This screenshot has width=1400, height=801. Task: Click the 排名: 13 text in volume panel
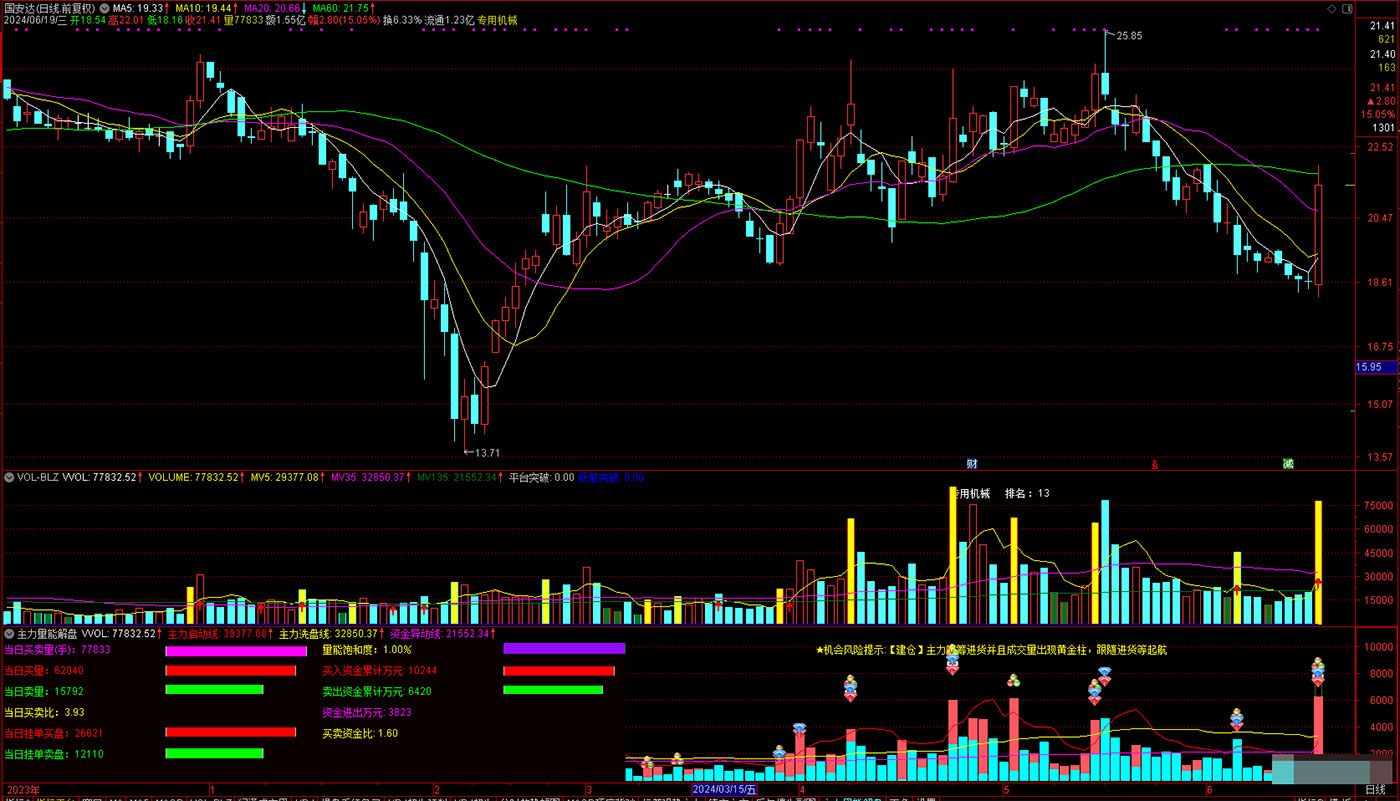tap(1026, 493)
